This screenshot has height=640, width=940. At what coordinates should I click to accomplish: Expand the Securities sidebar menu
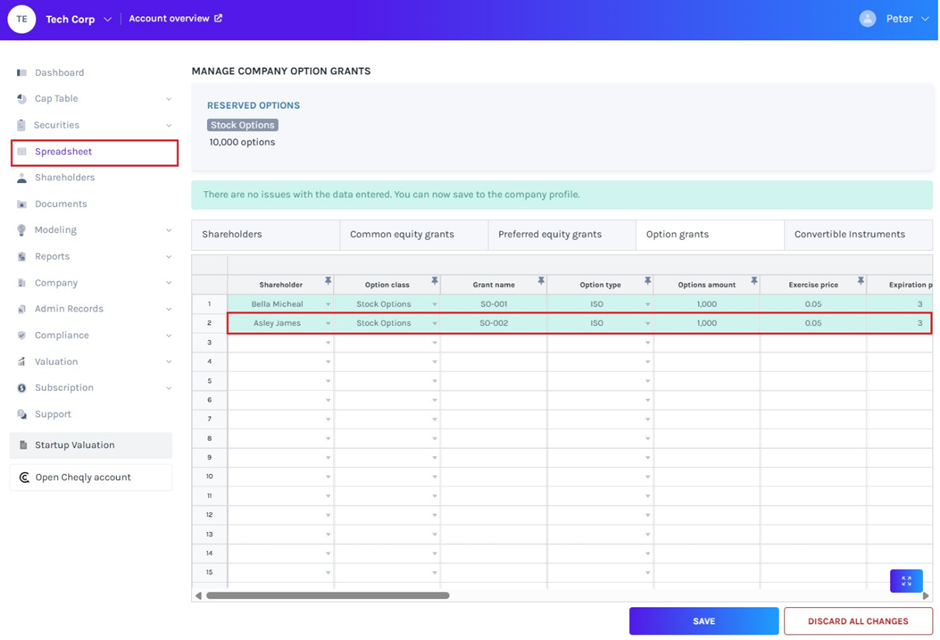click(168, 126)
